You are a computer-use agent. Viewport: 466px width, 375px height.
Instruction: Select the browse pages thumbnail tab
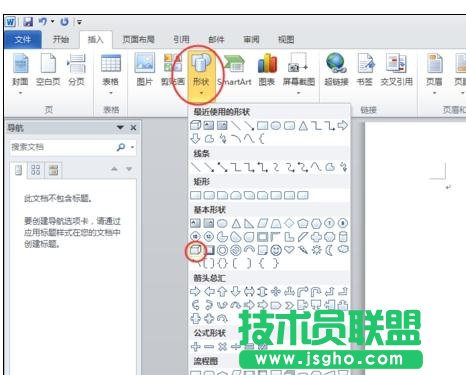(36, 170)
